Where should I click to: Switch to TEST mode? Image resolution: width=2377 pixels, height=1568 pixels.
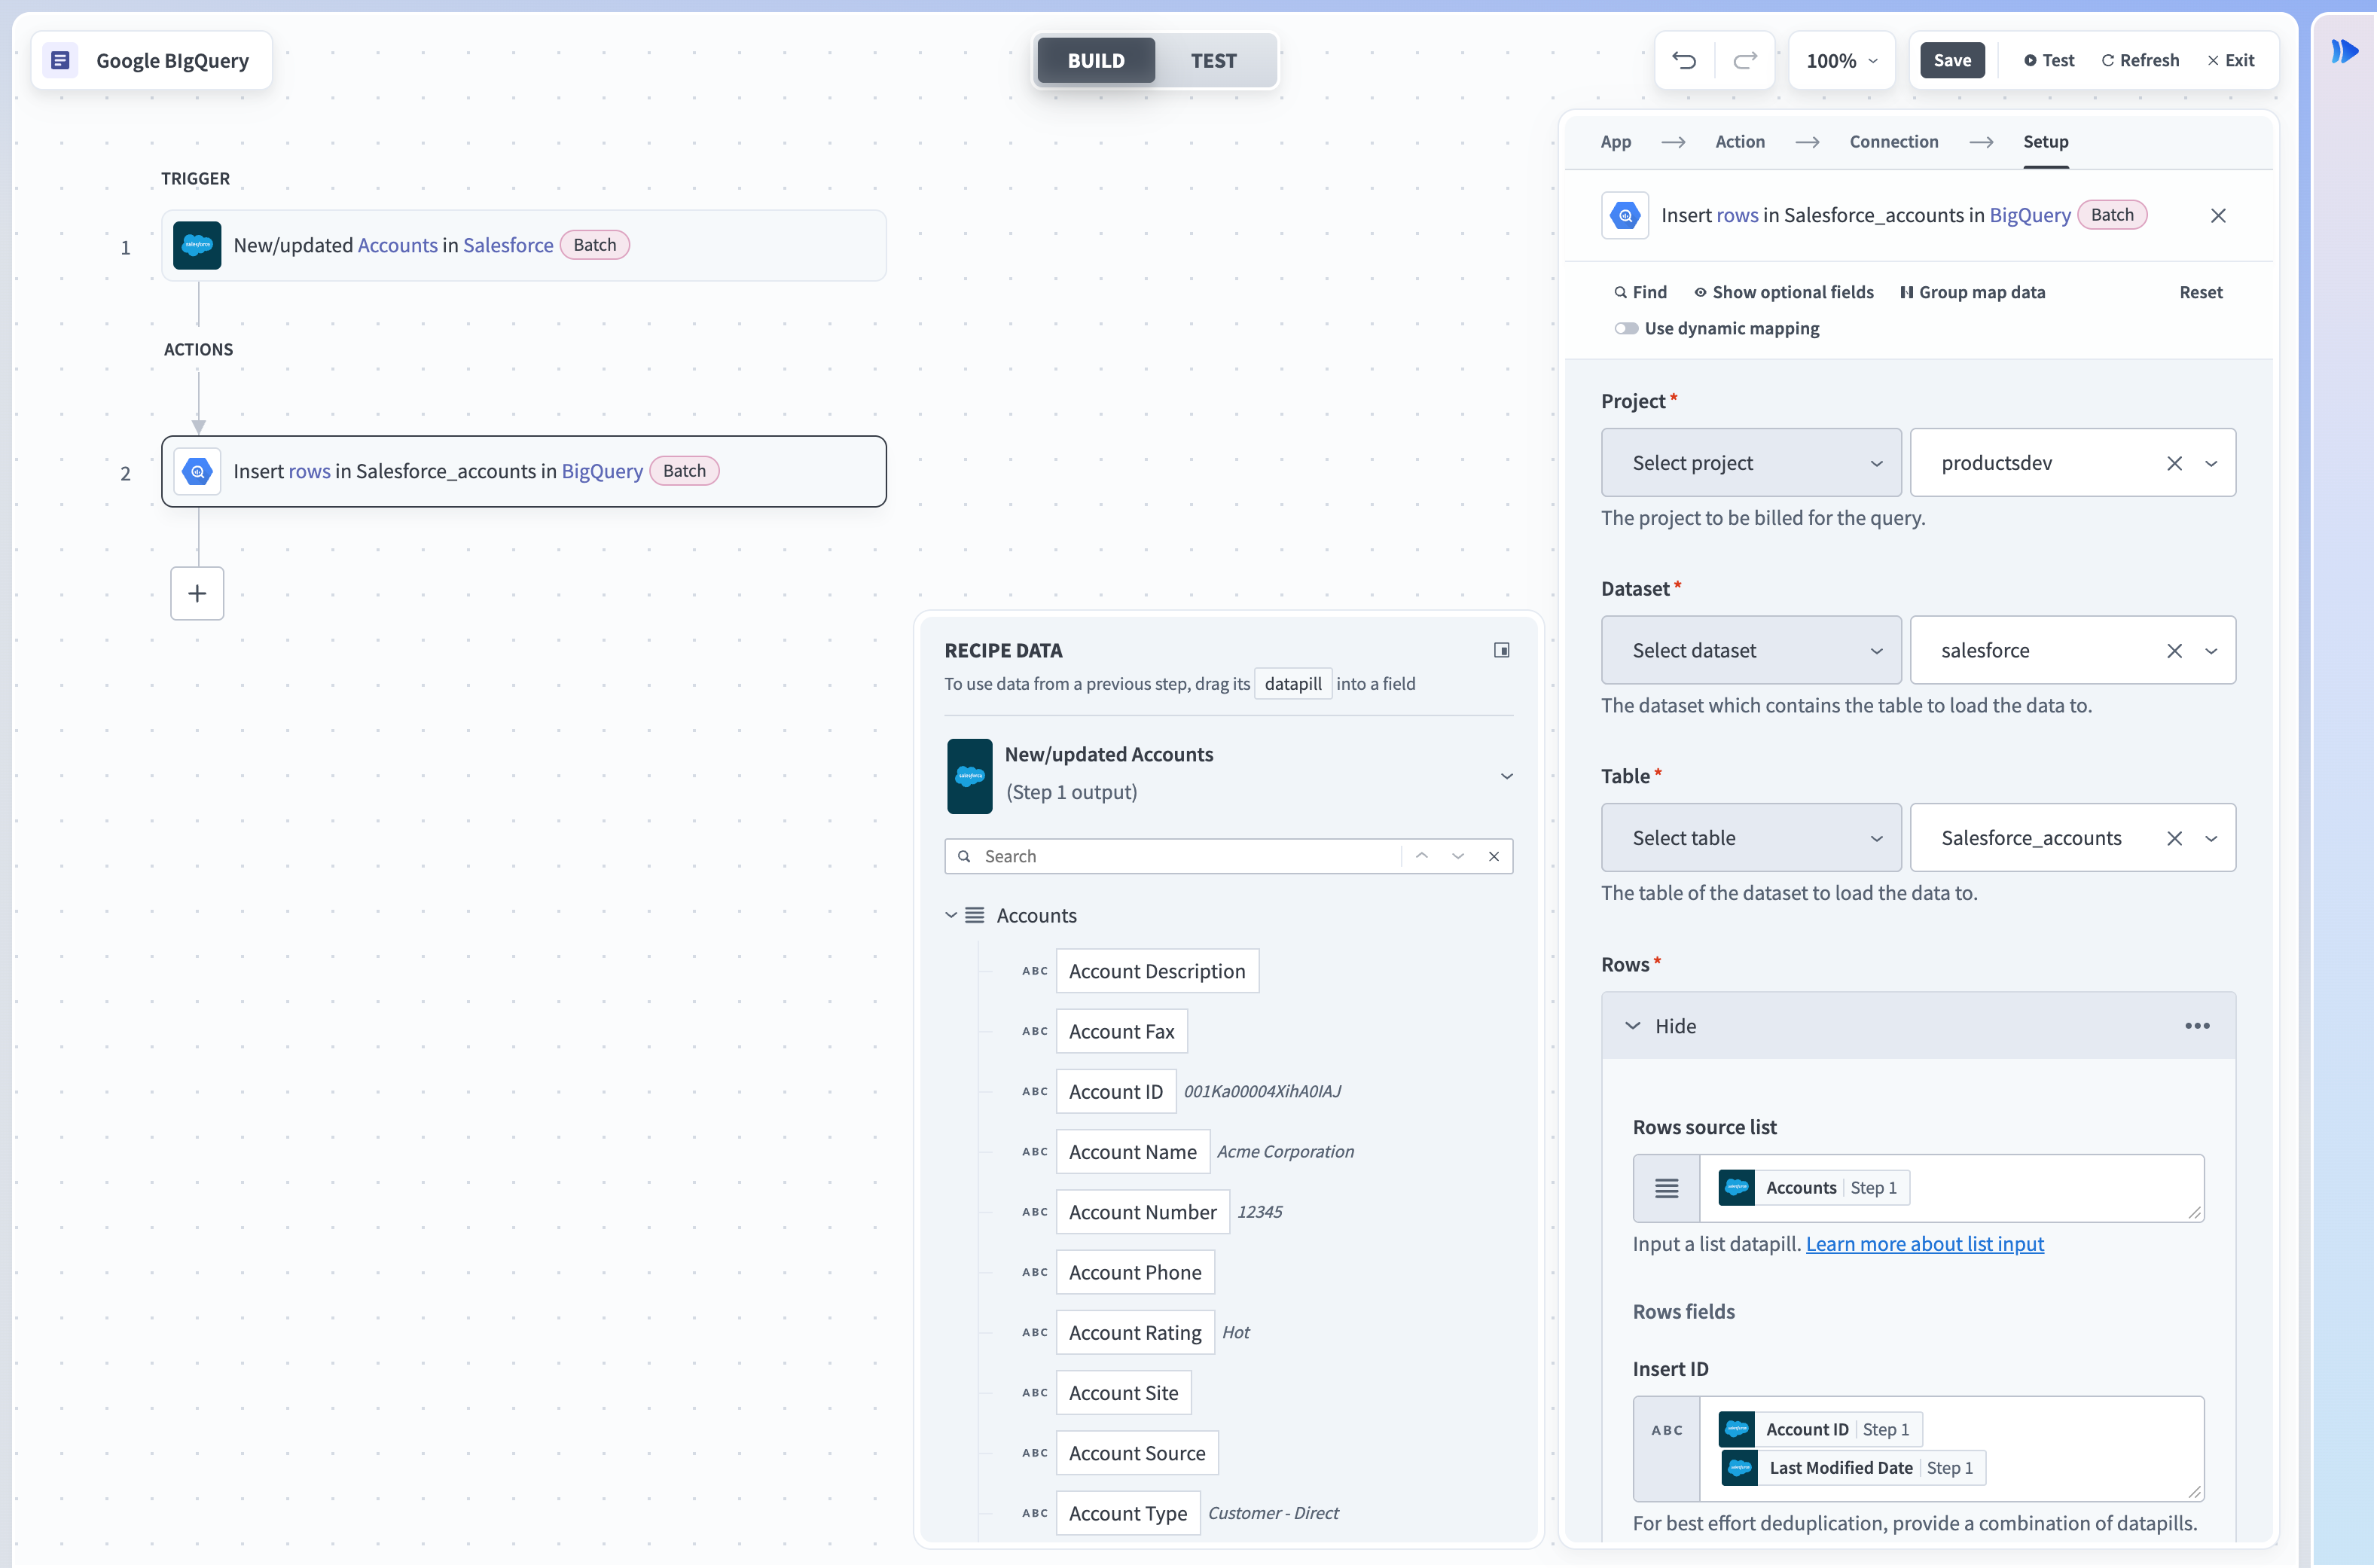point(1213,61)
